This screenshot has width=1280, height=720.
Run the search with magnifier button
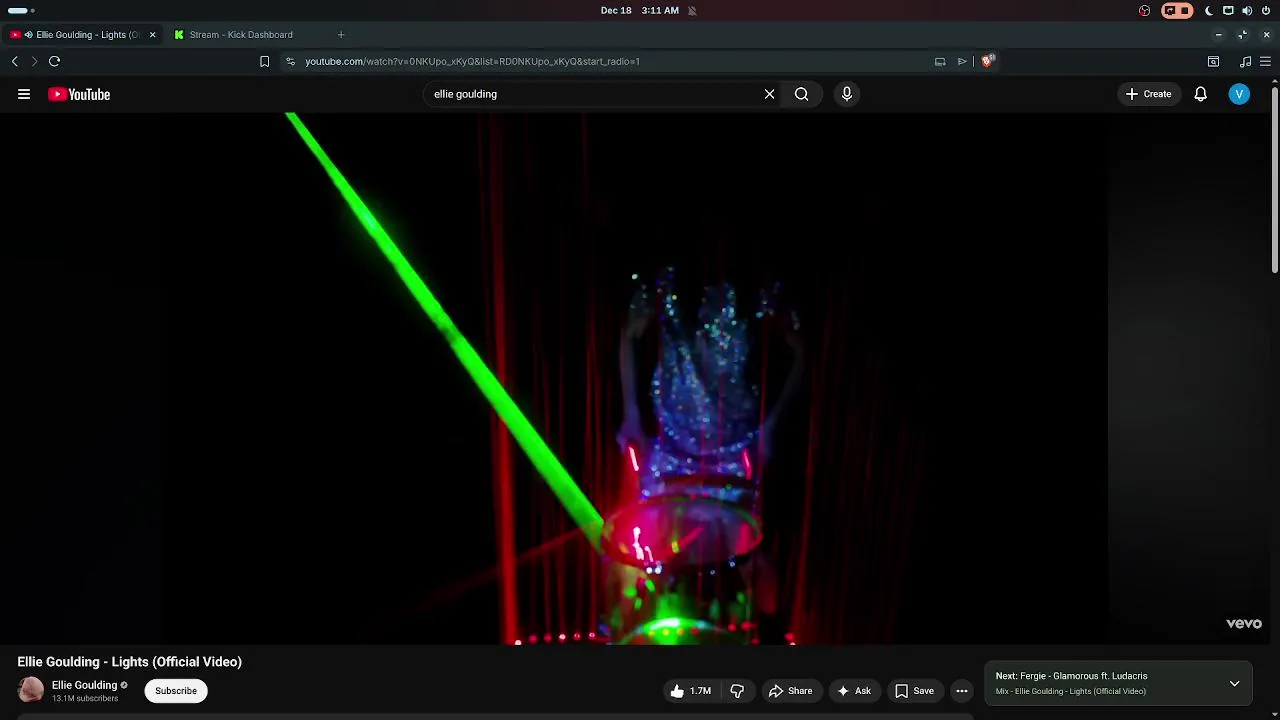point(801,94)
